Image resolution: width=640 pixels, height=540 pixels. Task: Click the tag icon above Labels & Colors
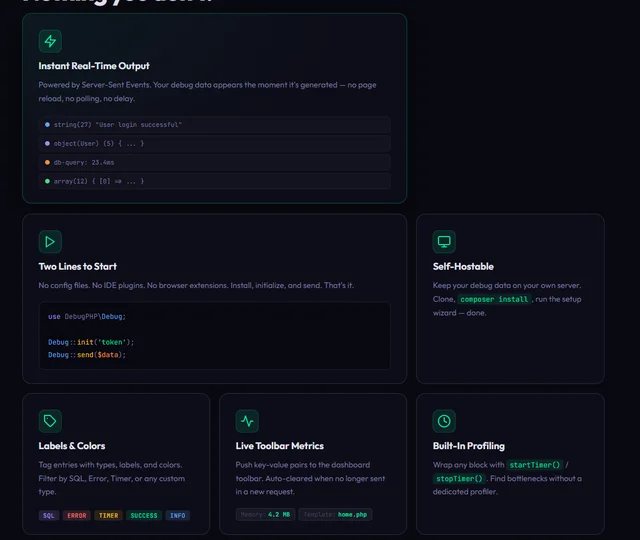click(50, 421)
